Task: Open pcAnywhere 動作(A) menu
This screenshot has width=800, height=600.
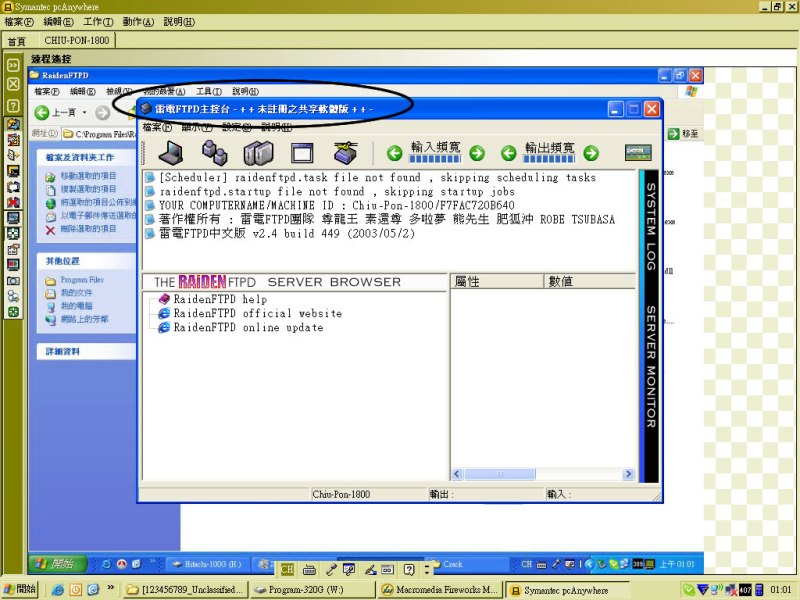Action: click(x=138, y=21)
